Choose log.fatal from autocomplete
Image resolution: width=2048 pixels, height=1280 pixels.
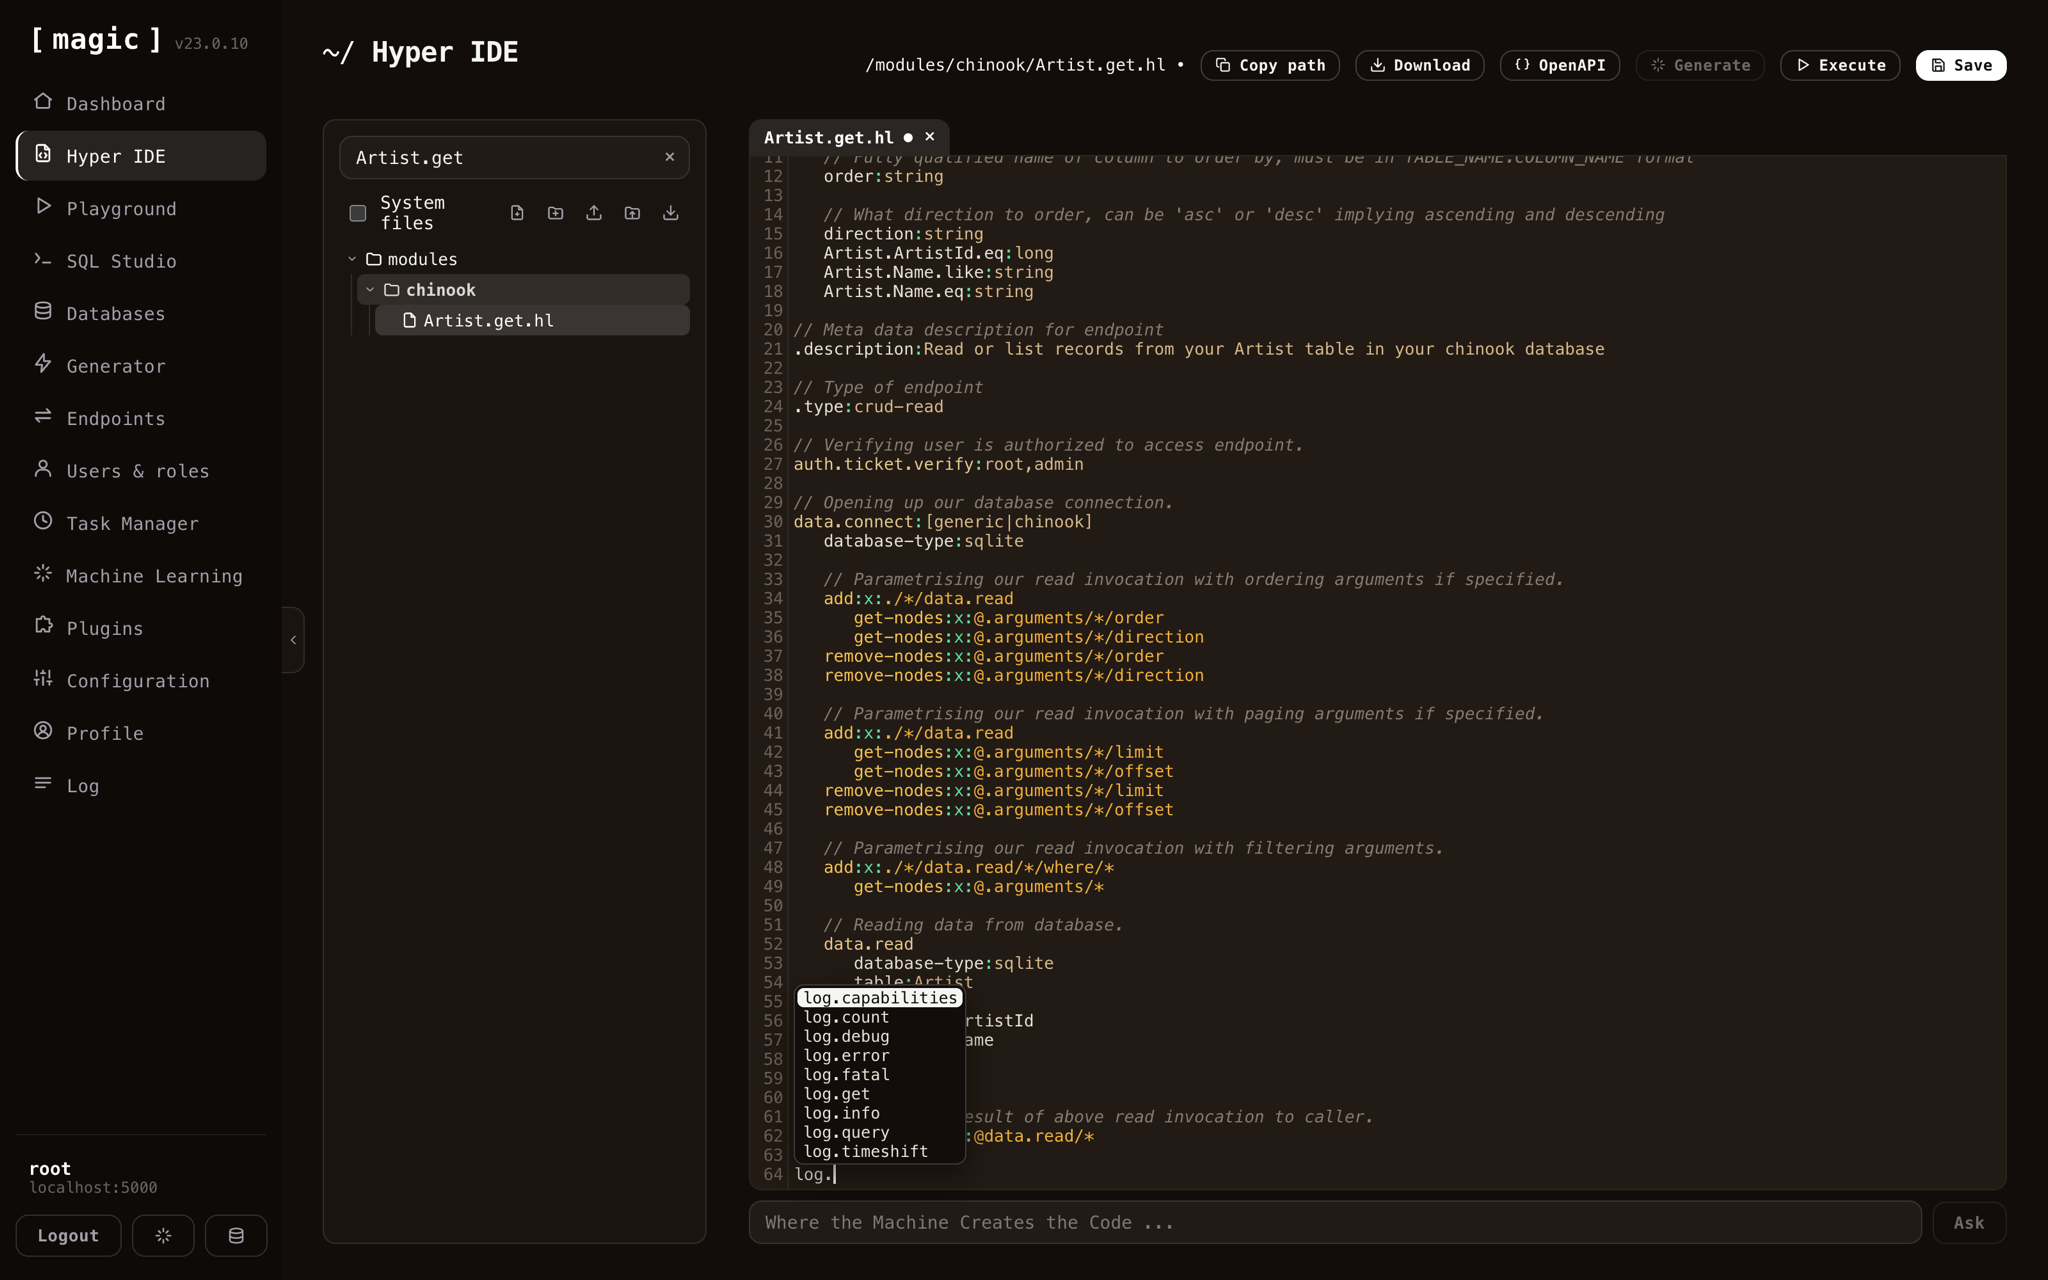click(x=880, y=1075)
